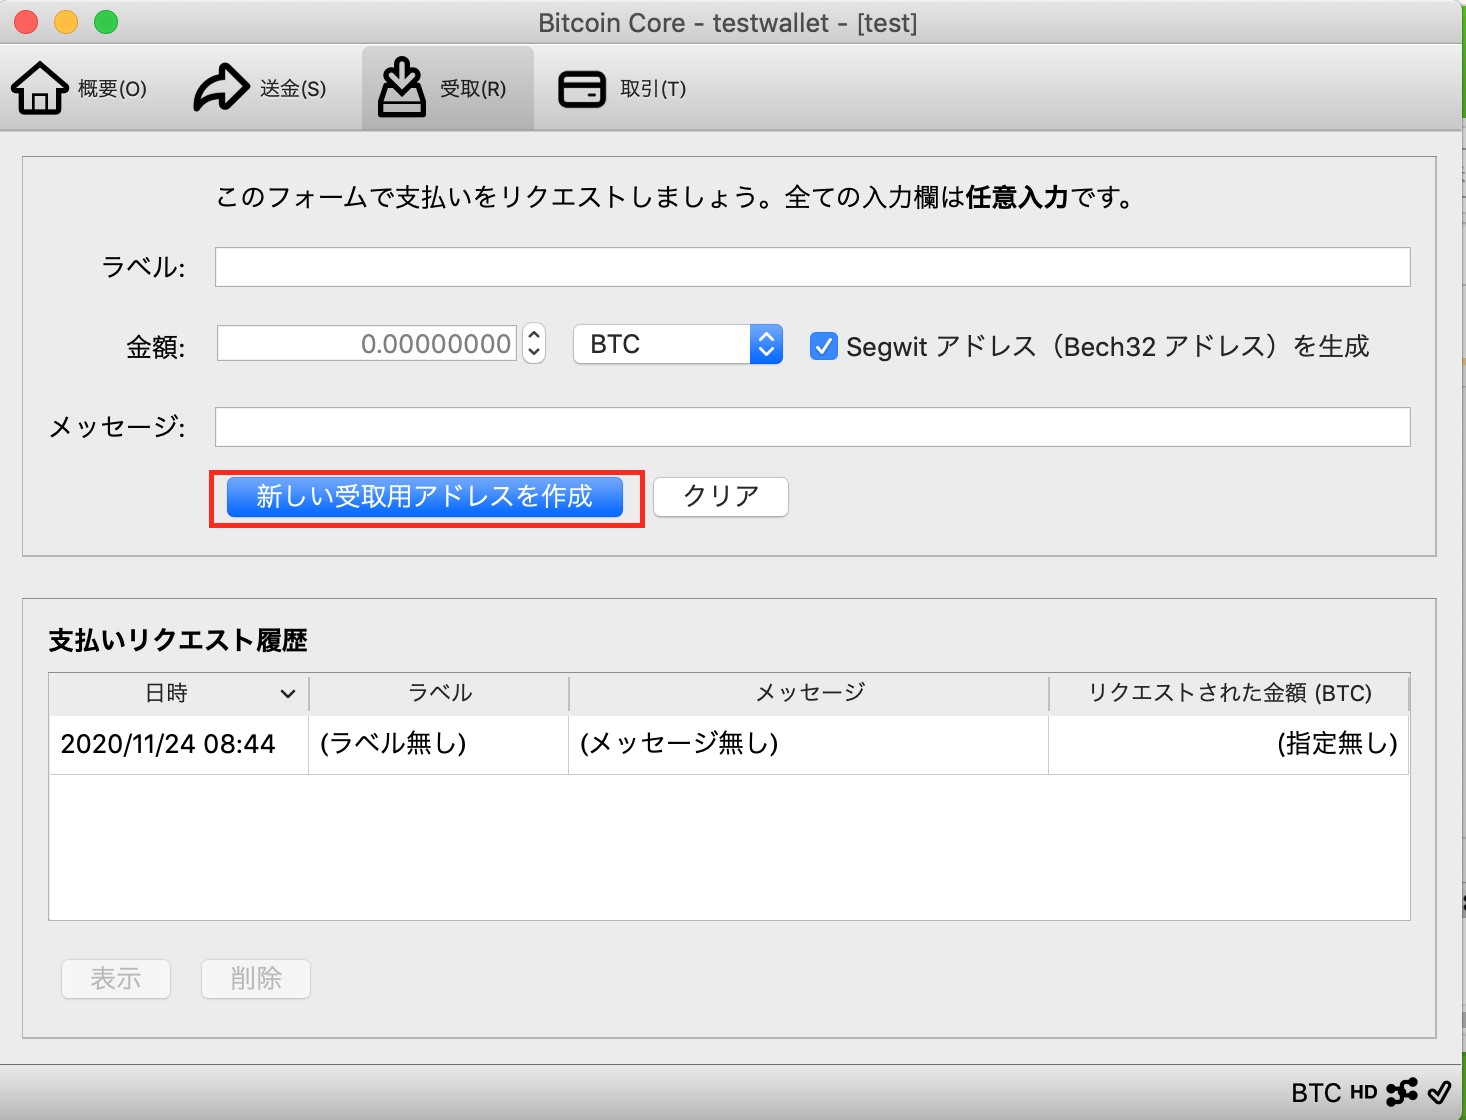Click the down arrow to decrease 金額
Screen dimensions: 1466x1120
click(x=535, y=352)
